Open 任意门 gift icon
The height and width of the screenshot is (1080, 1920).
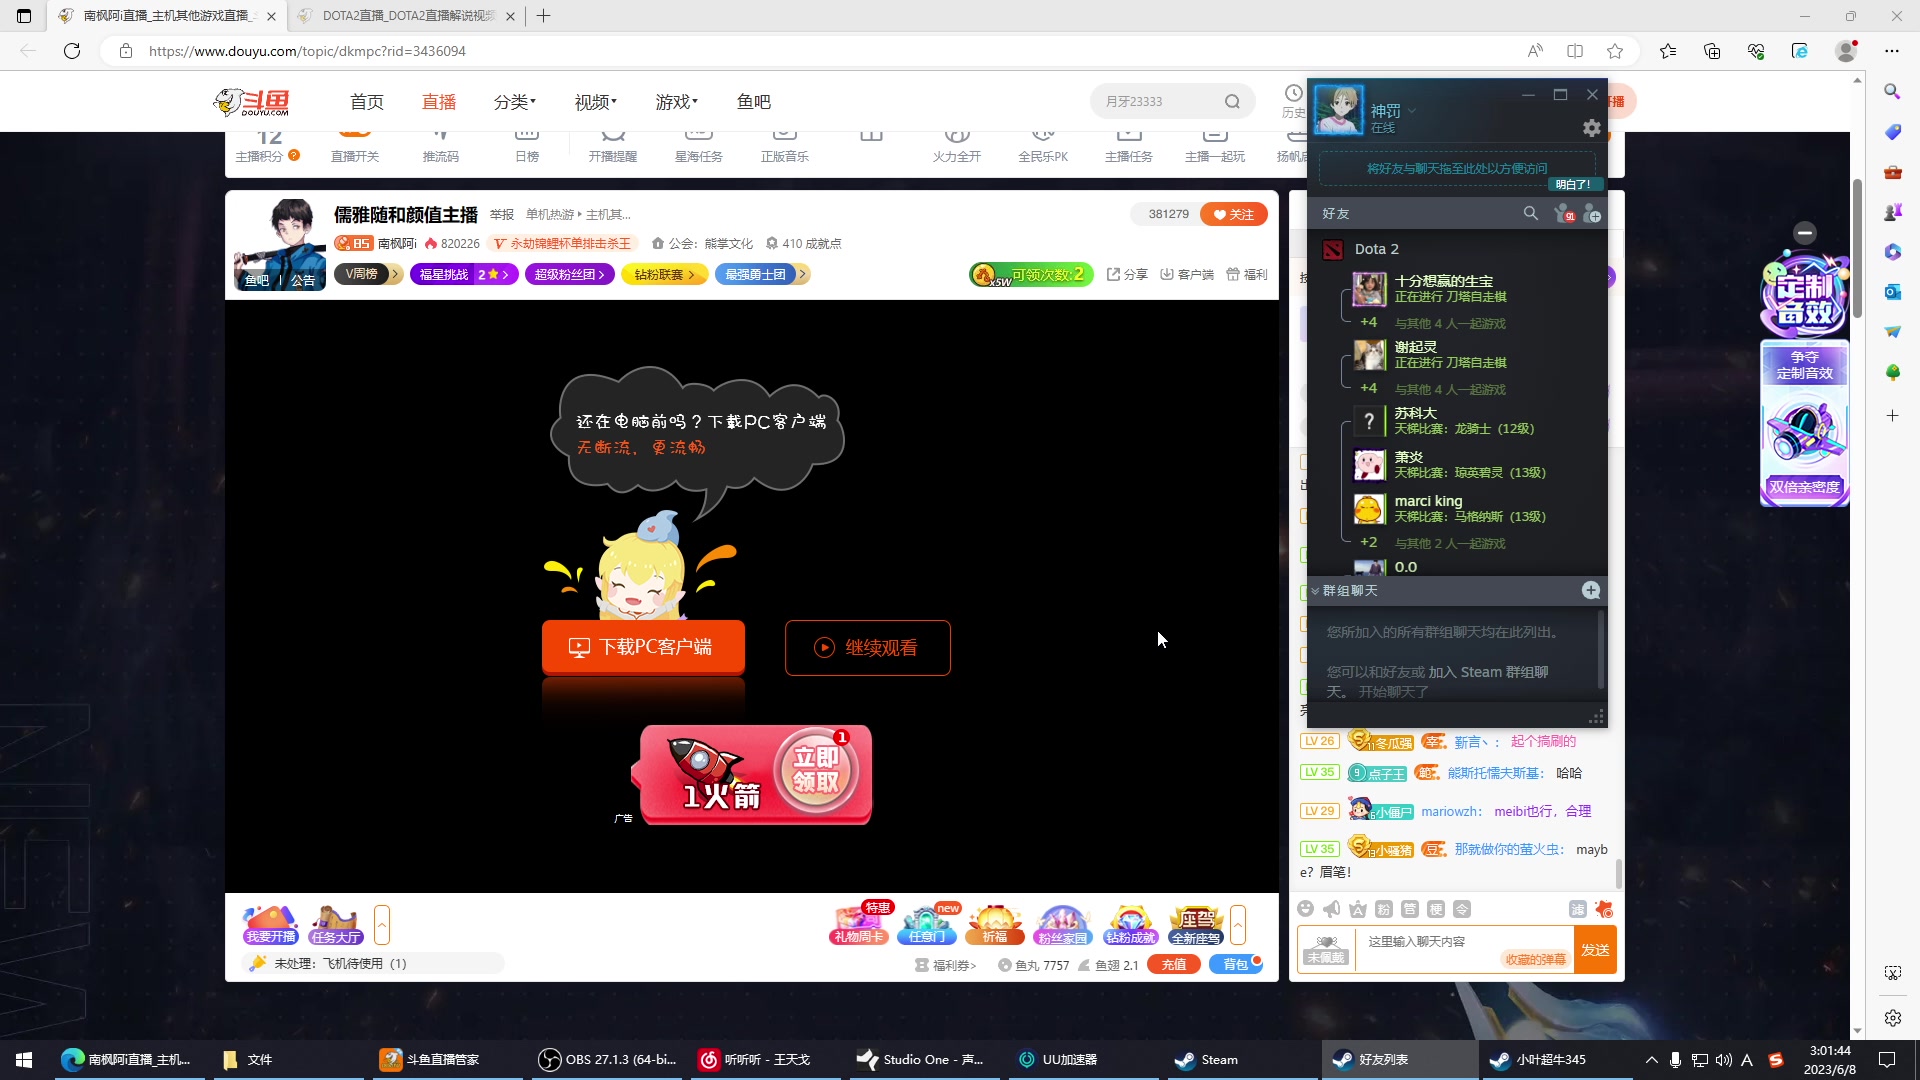[x=927, y=923]
